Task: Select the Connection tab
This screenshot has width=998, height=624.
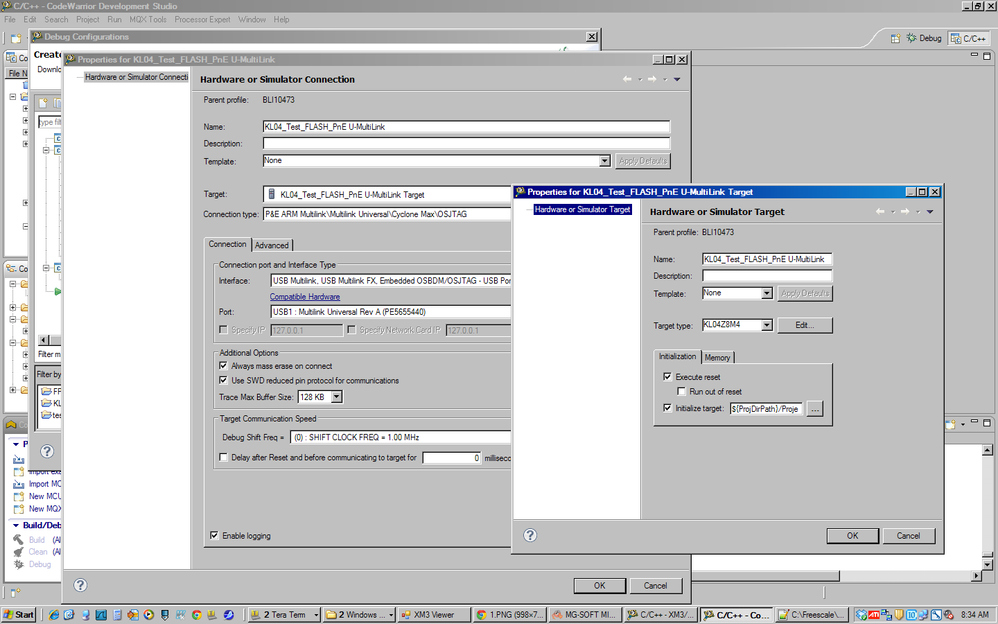Action: point(227,244)
